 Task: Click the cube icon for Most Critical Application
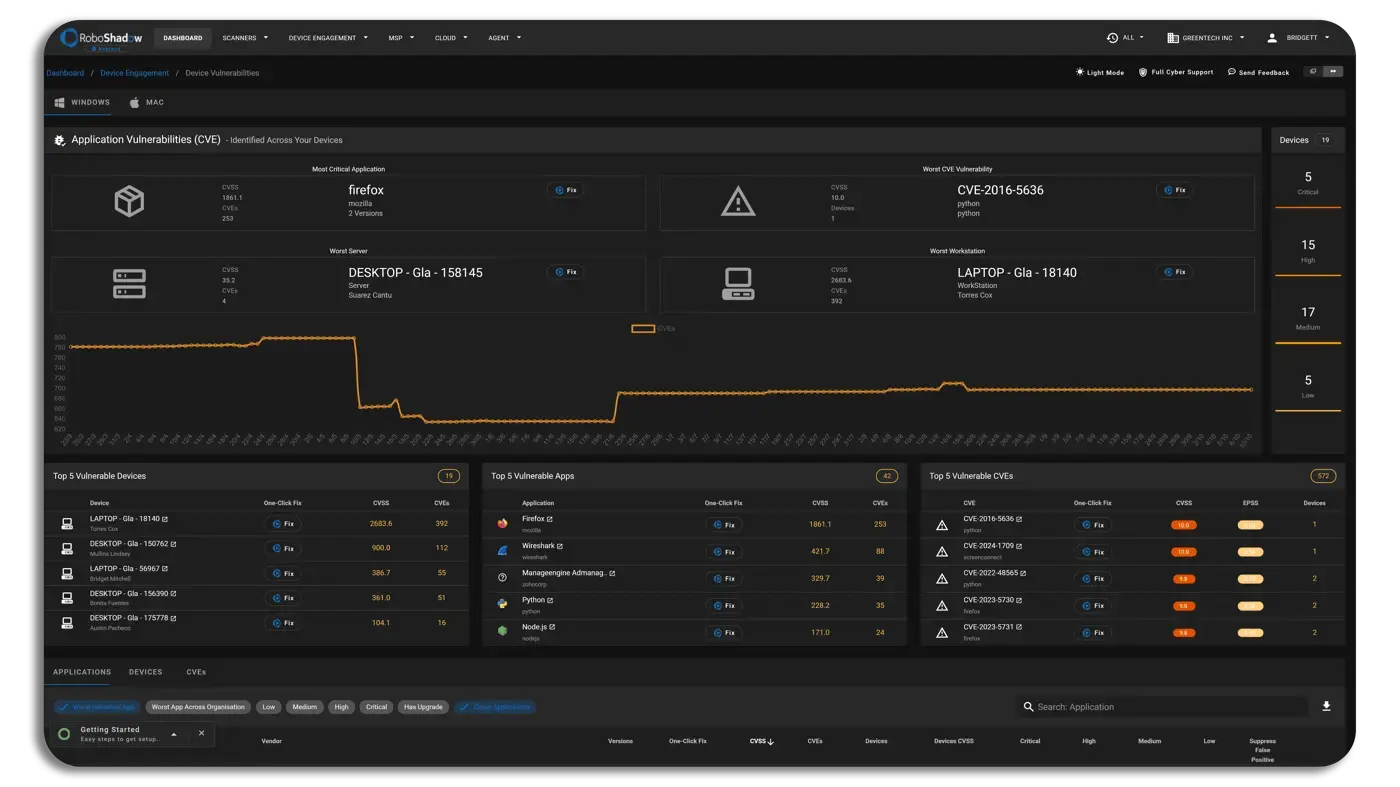(x=129, y=201)
